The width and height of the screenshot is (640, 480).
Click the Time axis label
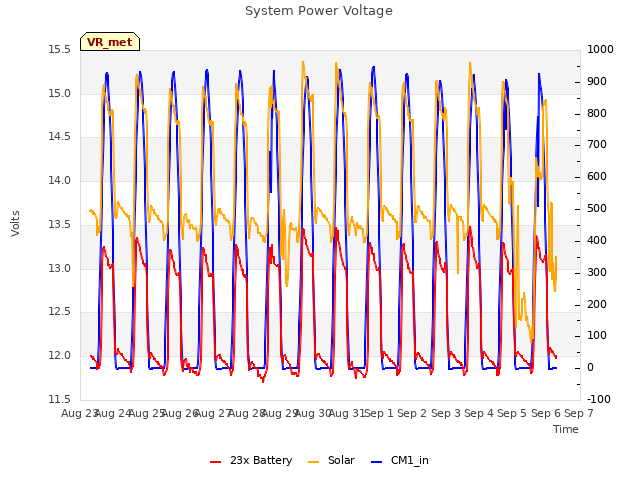click(566, 429)
